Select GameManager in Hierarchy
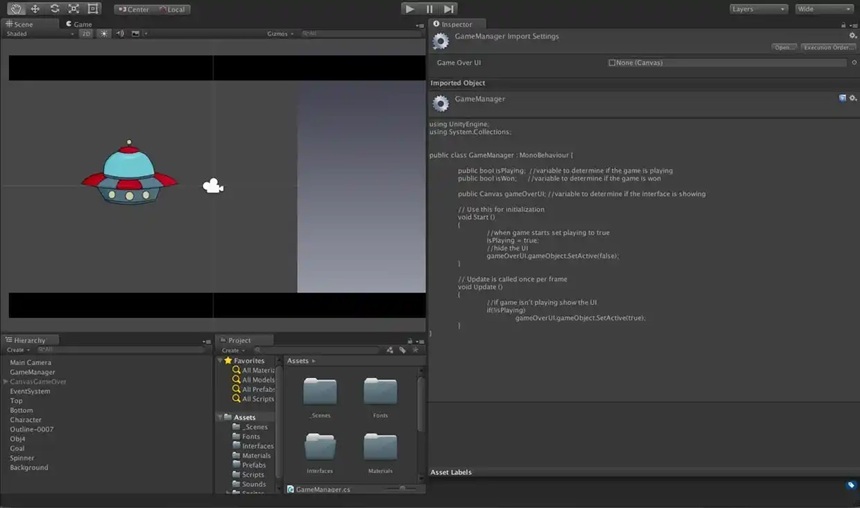The height and width of the screenshot is (508, 860). (32, 372)
